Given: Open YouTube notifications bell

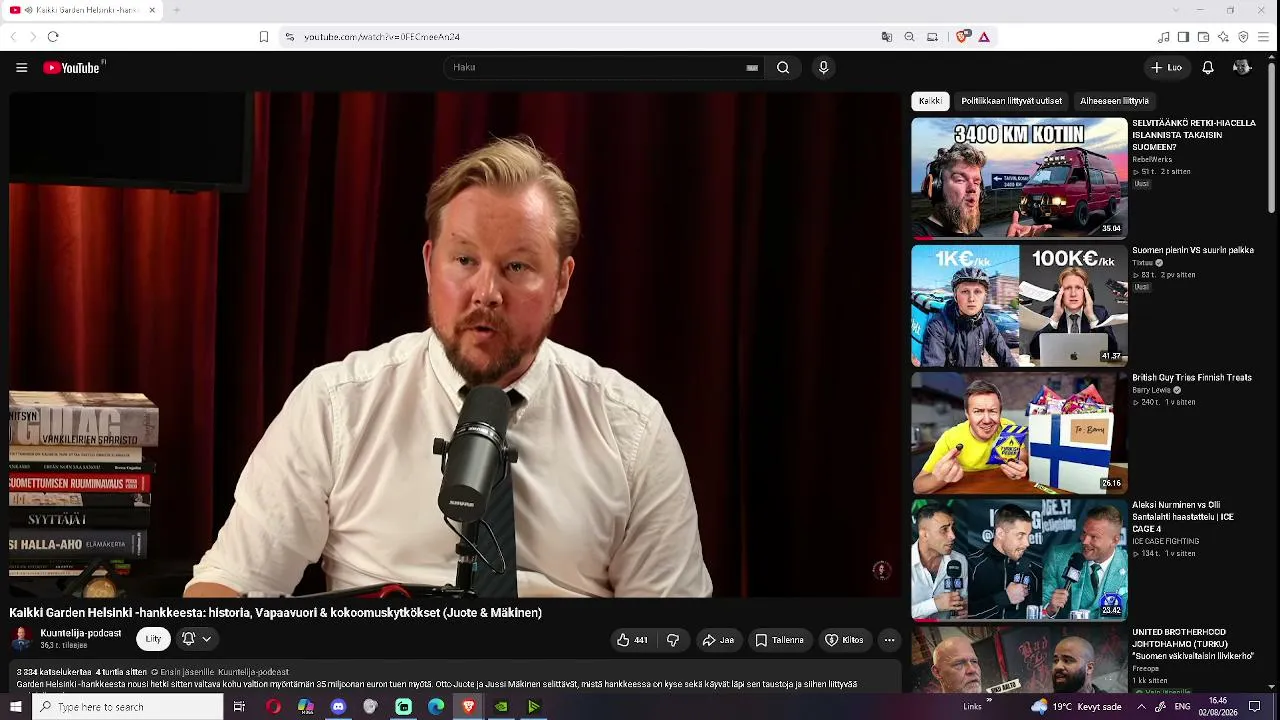Looking at the screenshot, I should (x=1208, y=68).
